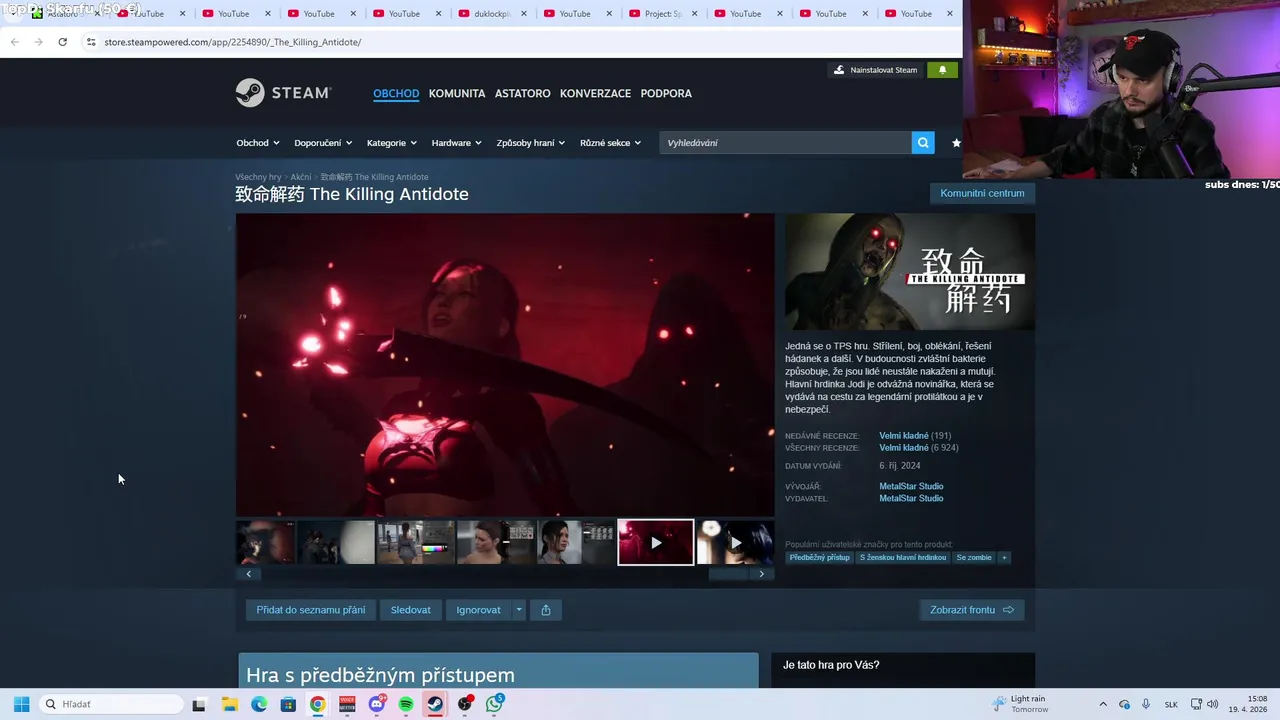Screen dimensions: 1280x720
Task: Show hidden tray icons chevron
Action: [x=1103, y=704]
